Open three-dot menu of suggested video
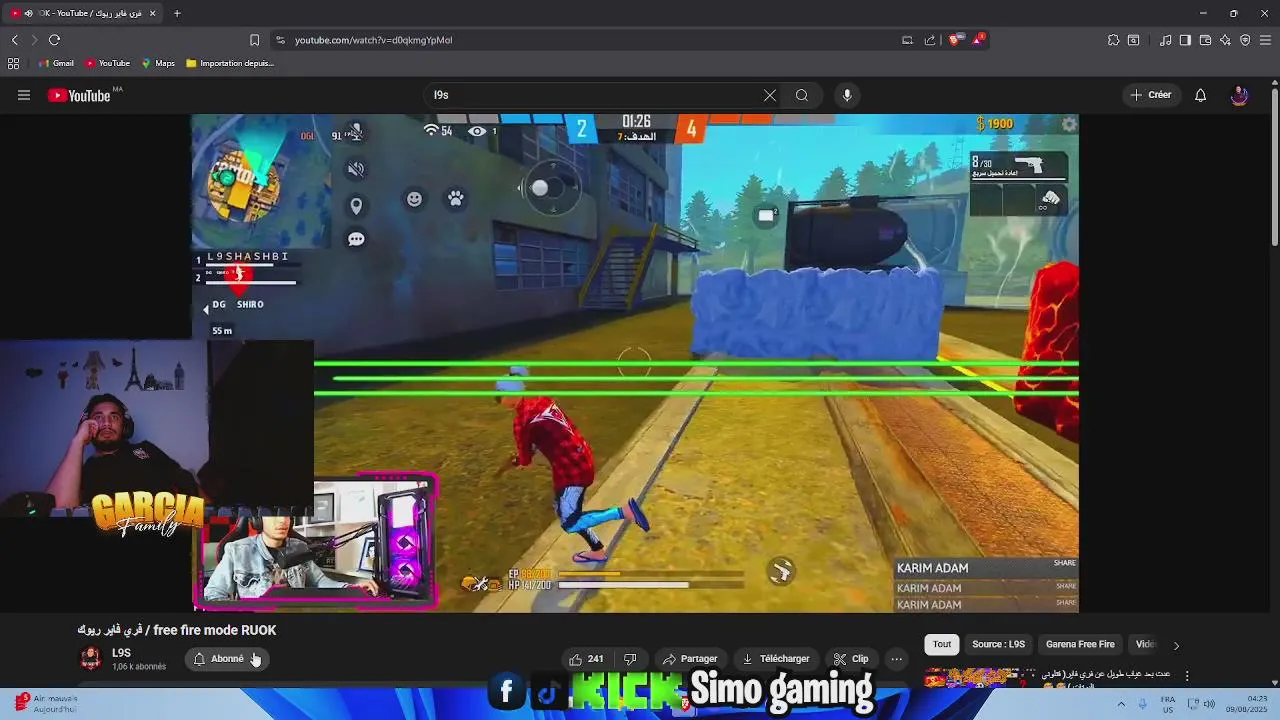1280x720 pixels. [1187, 676]
